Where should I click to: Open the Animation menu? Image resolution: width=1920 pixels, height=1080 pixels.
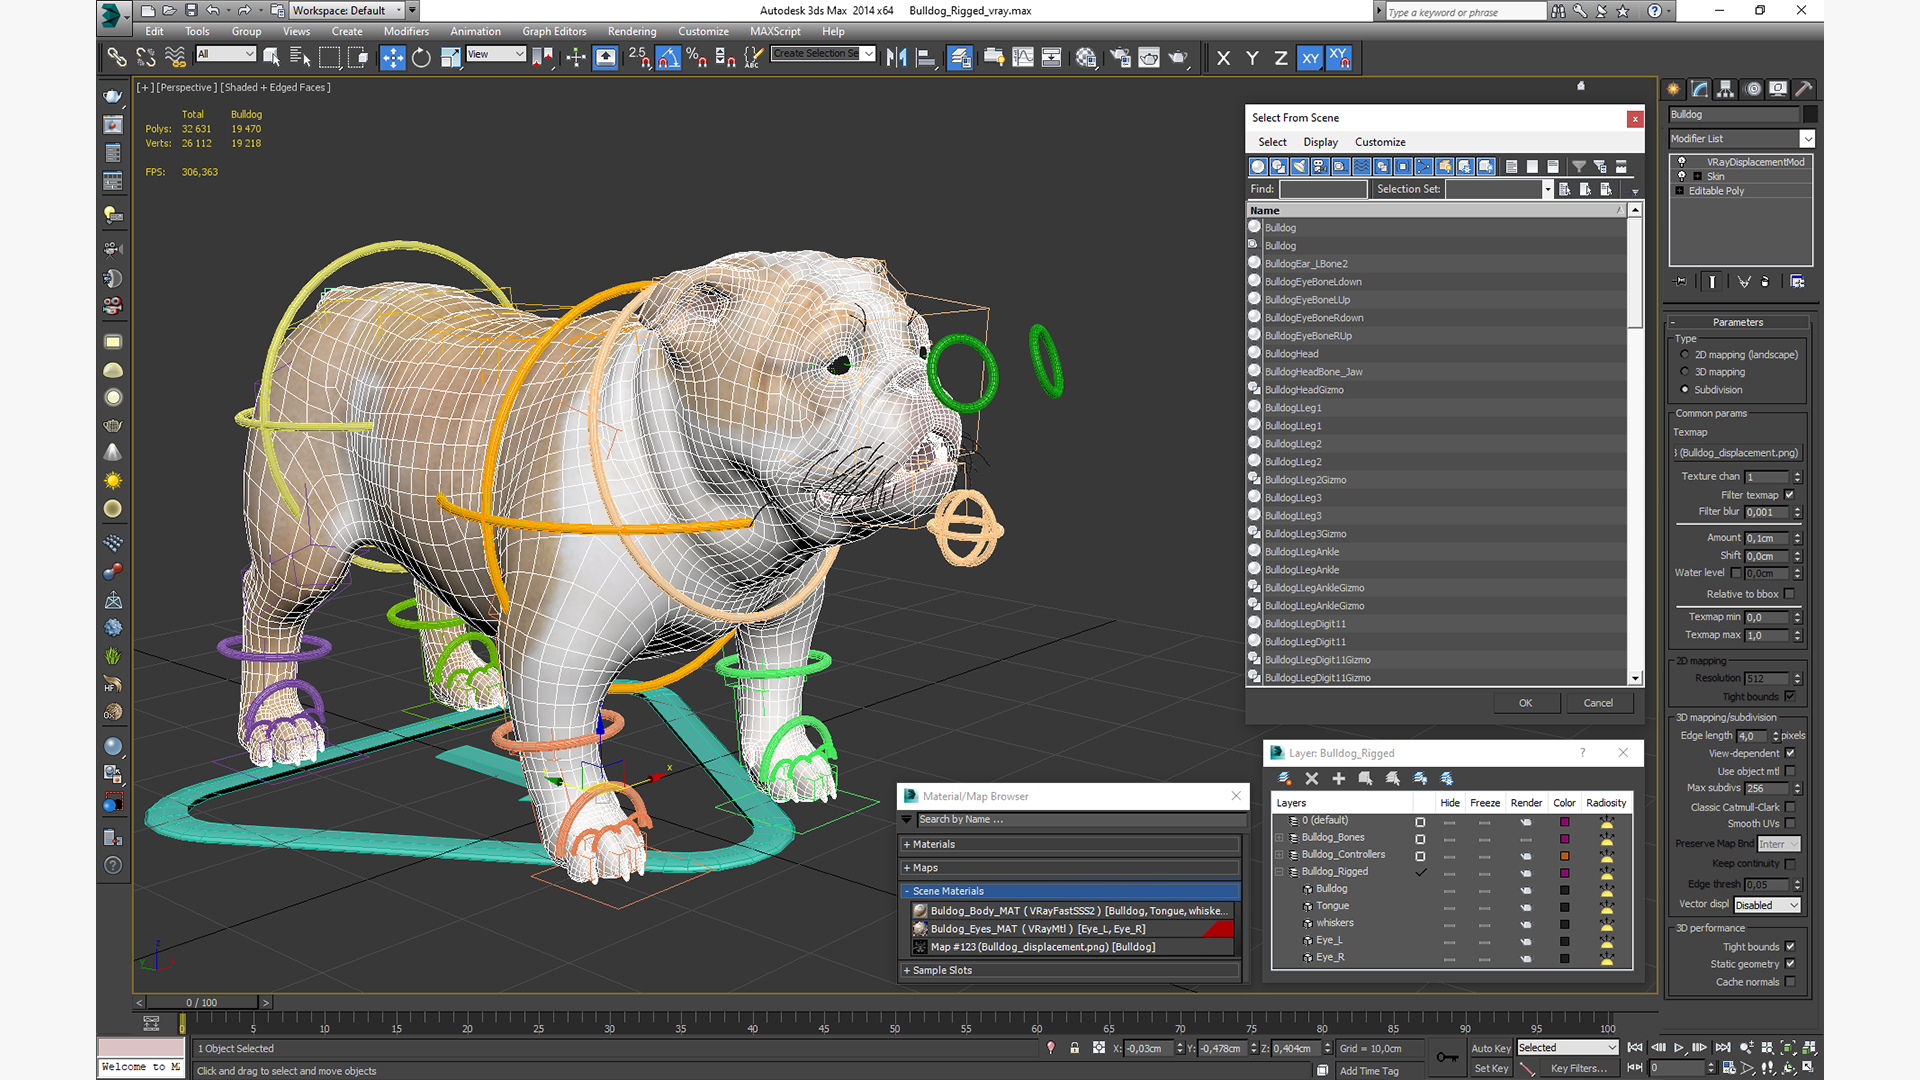pos(475,31)
